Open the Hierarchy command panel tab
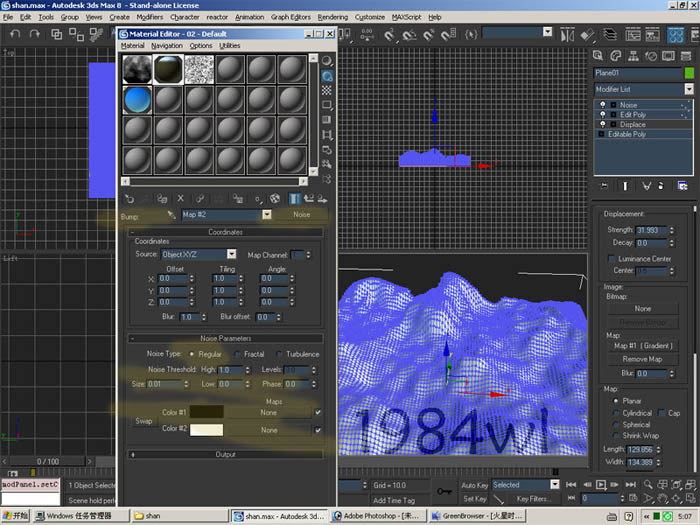This screenshot has width=700, height=525. 633,56
